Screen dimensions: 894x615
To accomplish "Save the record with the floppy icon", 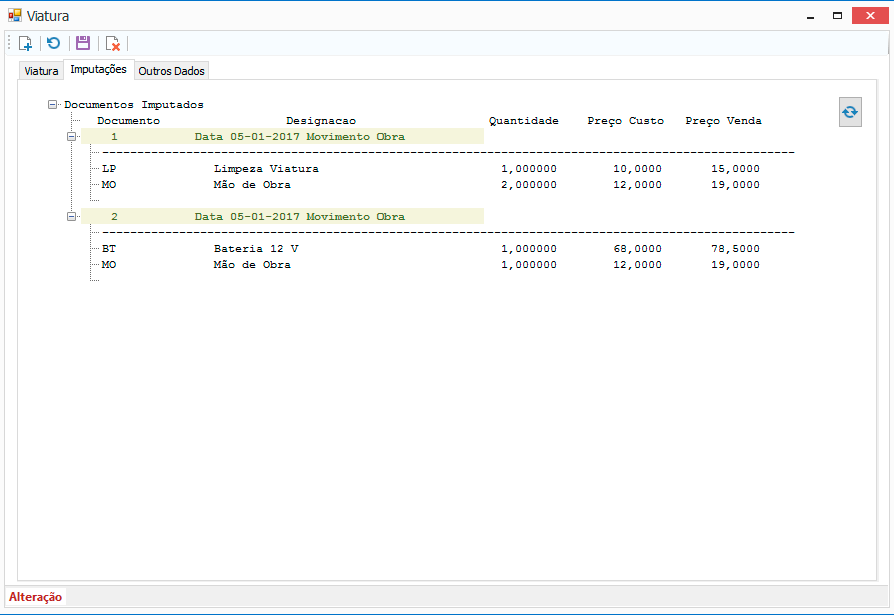I will [x=83, y=43].
